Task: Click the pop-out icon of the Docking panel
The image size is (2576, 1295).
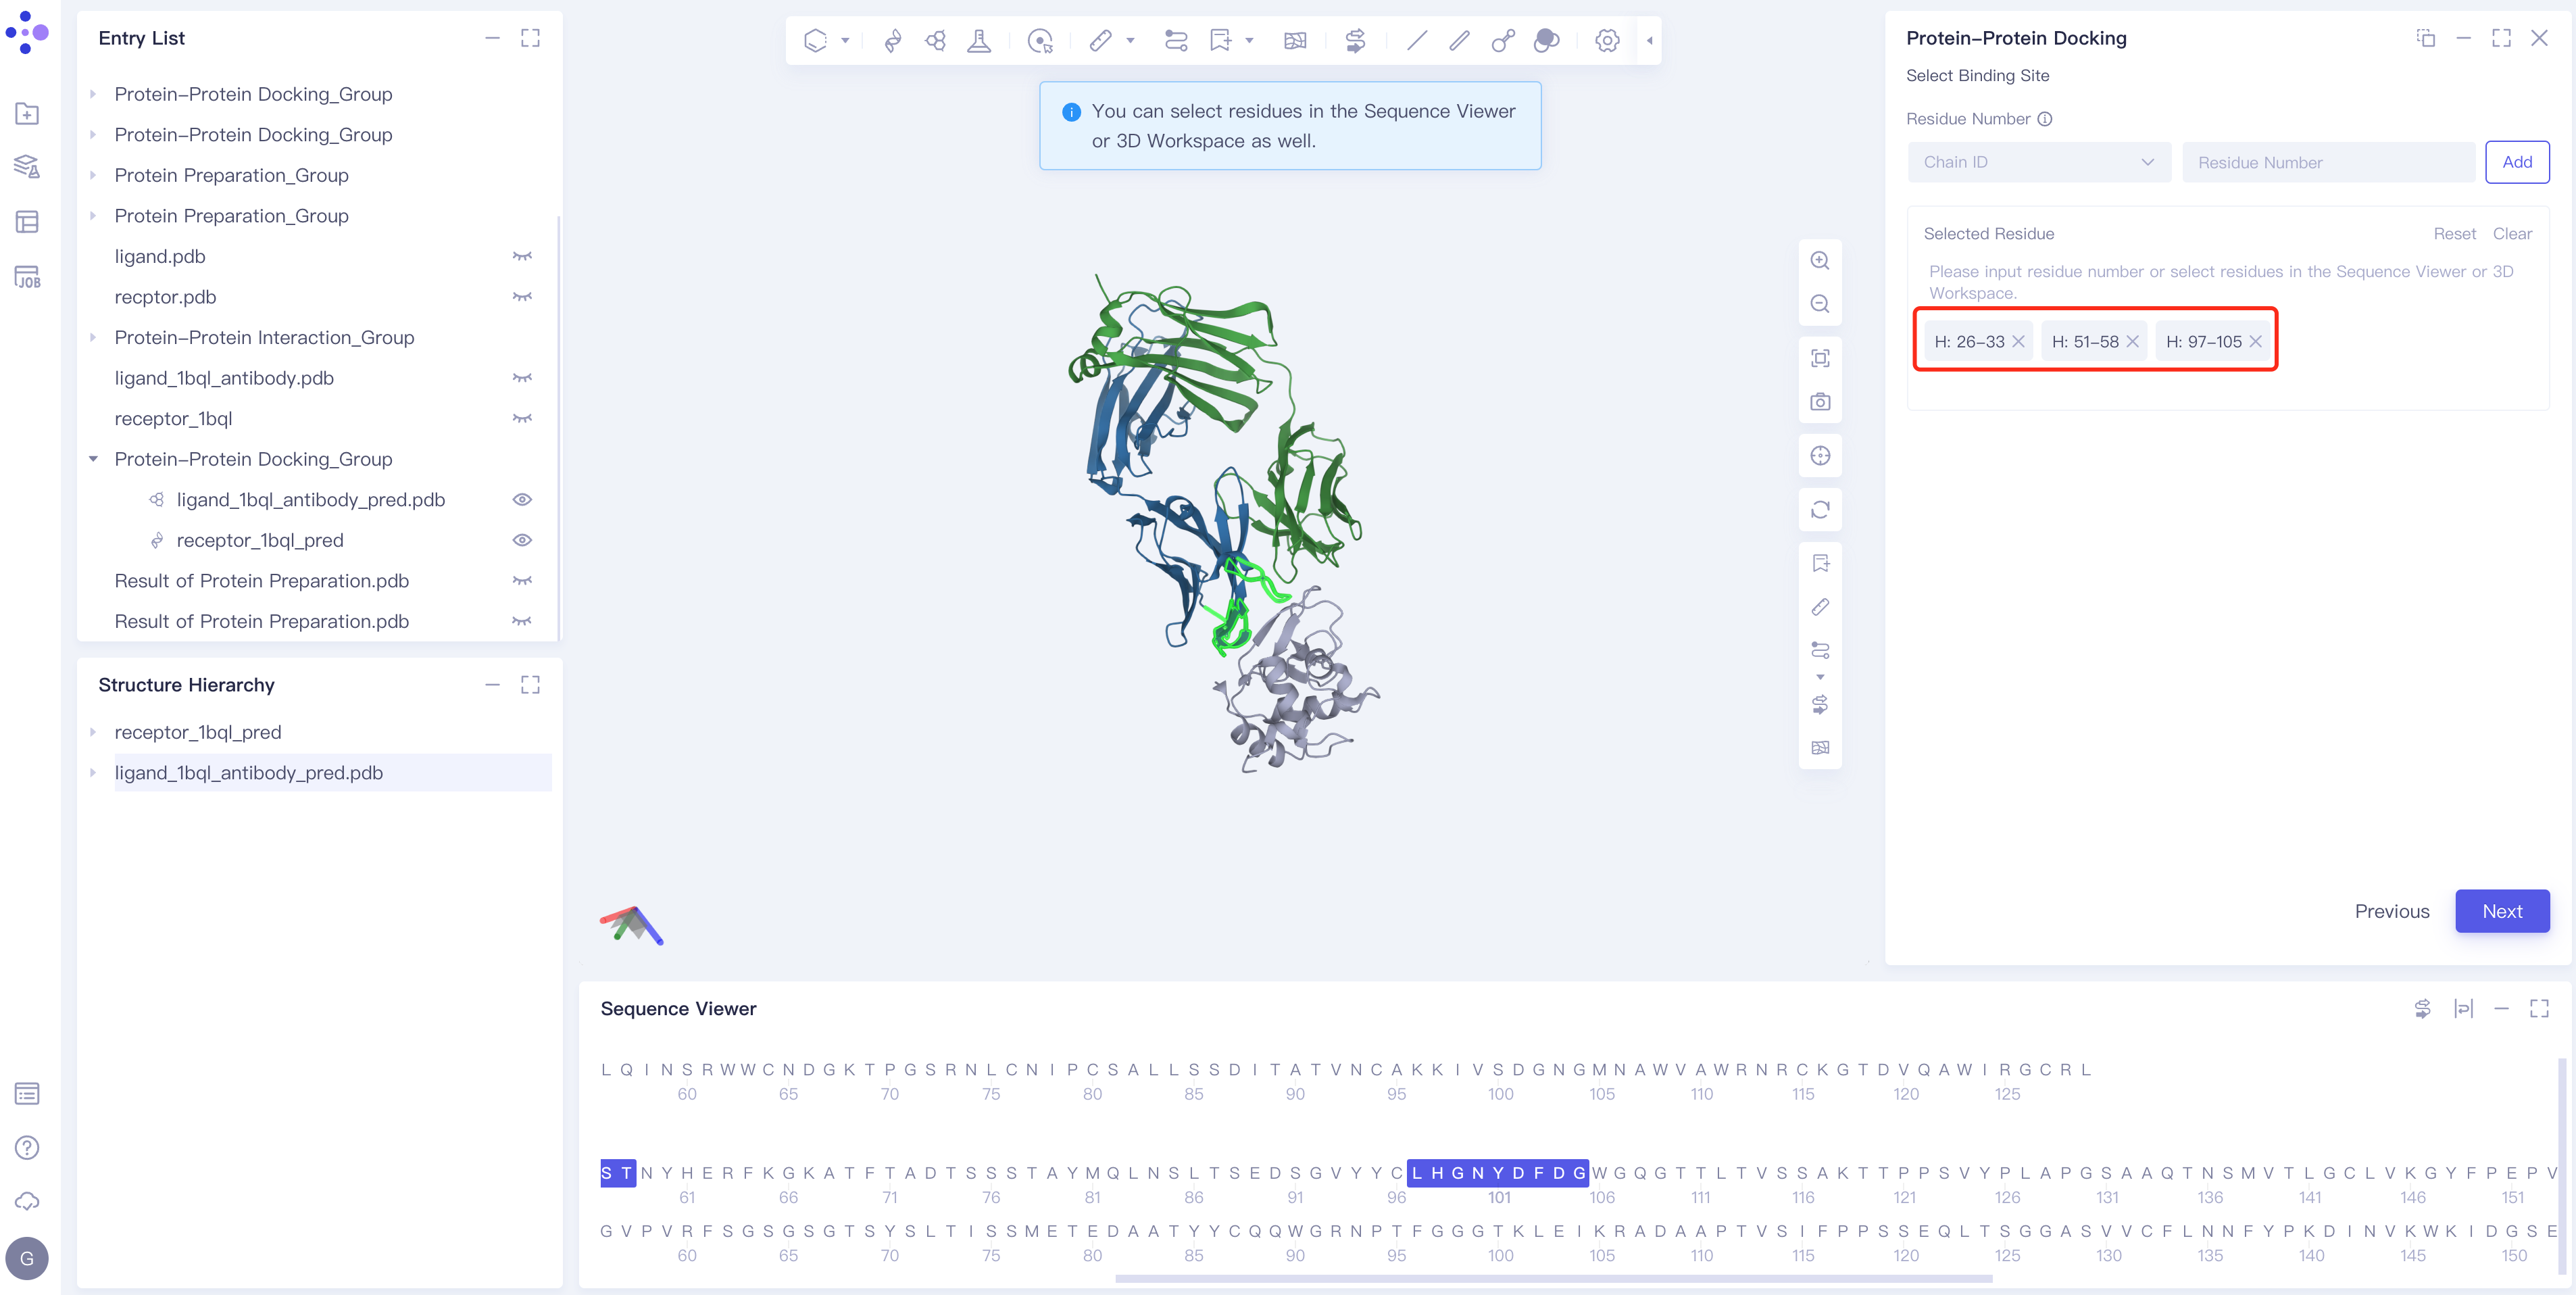Action: pyautogui.click(x=2426, y=38)
